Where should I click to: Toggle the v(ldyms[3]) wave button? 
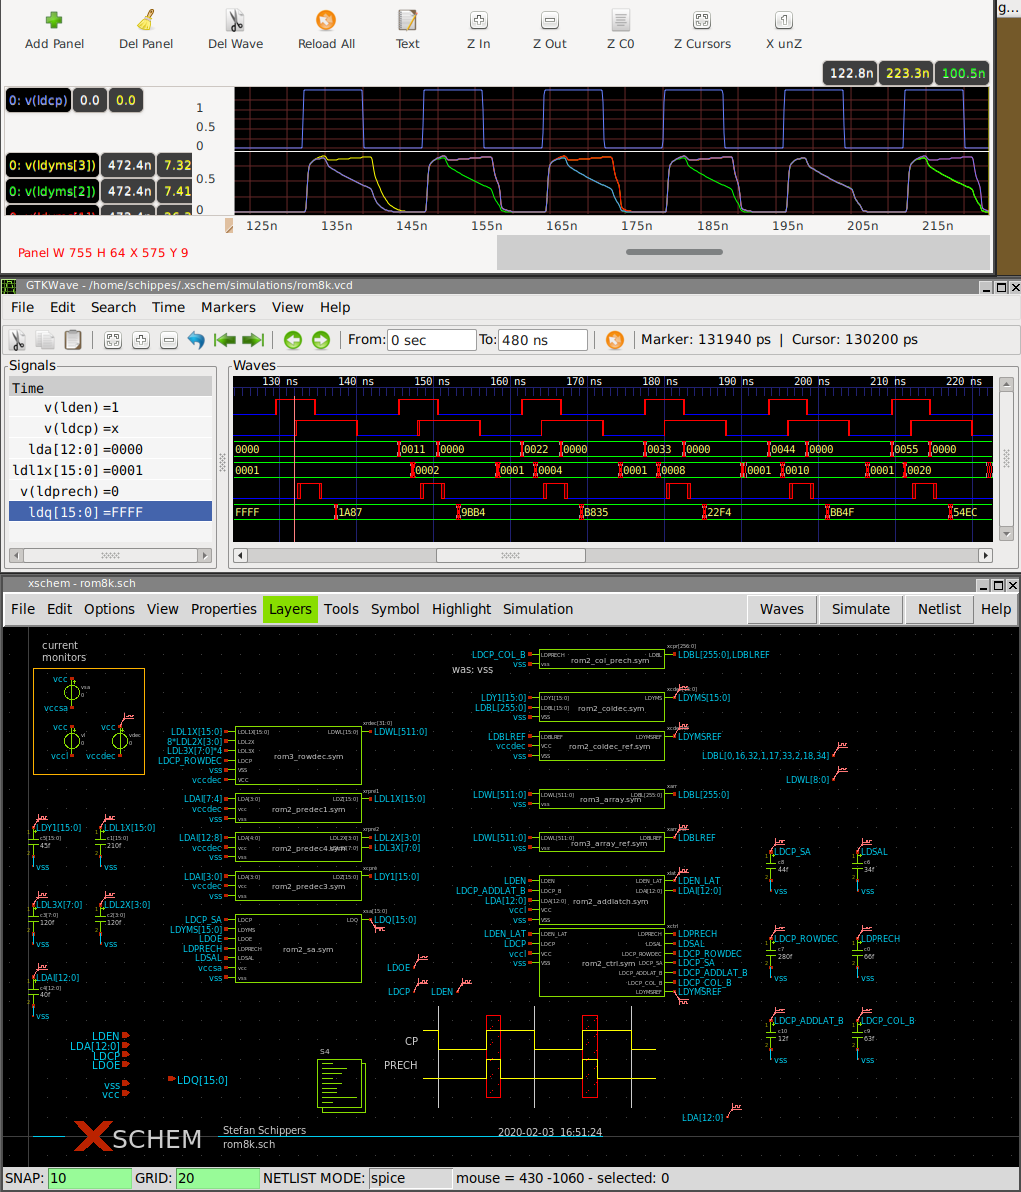click(x=52, y=165)
